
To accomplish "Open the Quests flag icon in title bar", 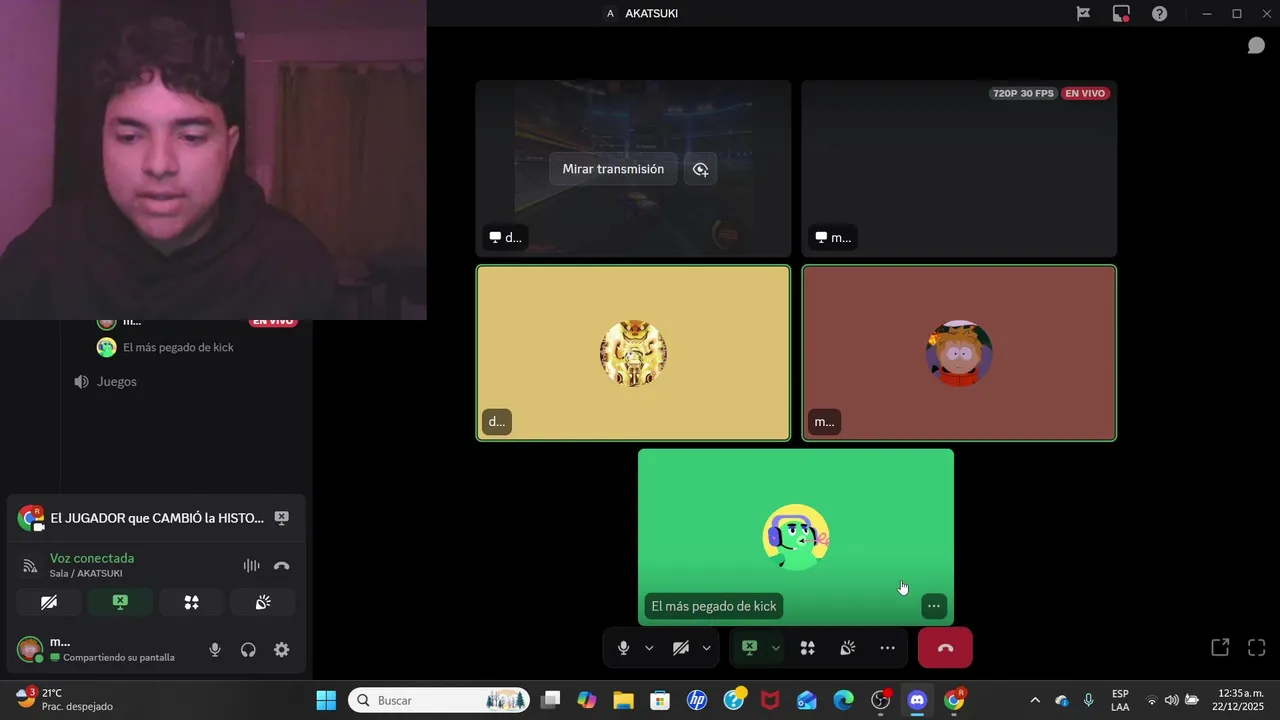I will (x=1083, y=14).
